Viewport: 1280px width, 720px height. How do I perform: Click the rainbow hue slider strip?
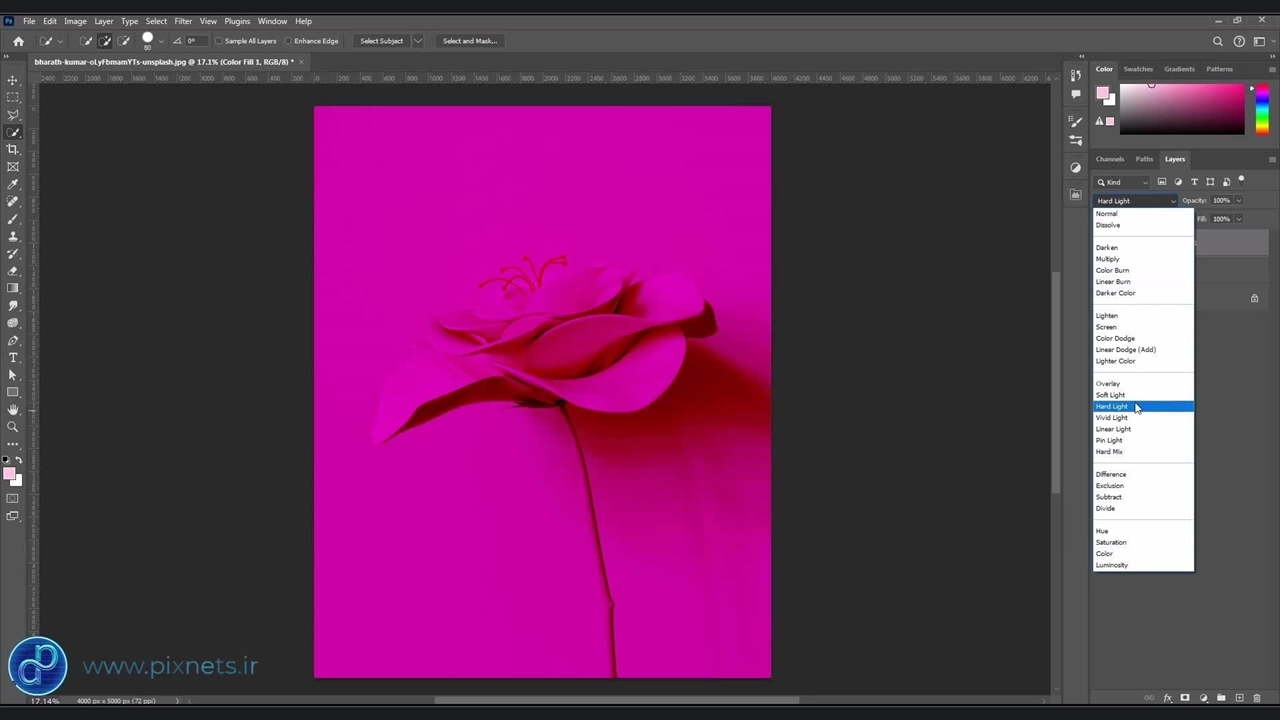[1262, 109]
